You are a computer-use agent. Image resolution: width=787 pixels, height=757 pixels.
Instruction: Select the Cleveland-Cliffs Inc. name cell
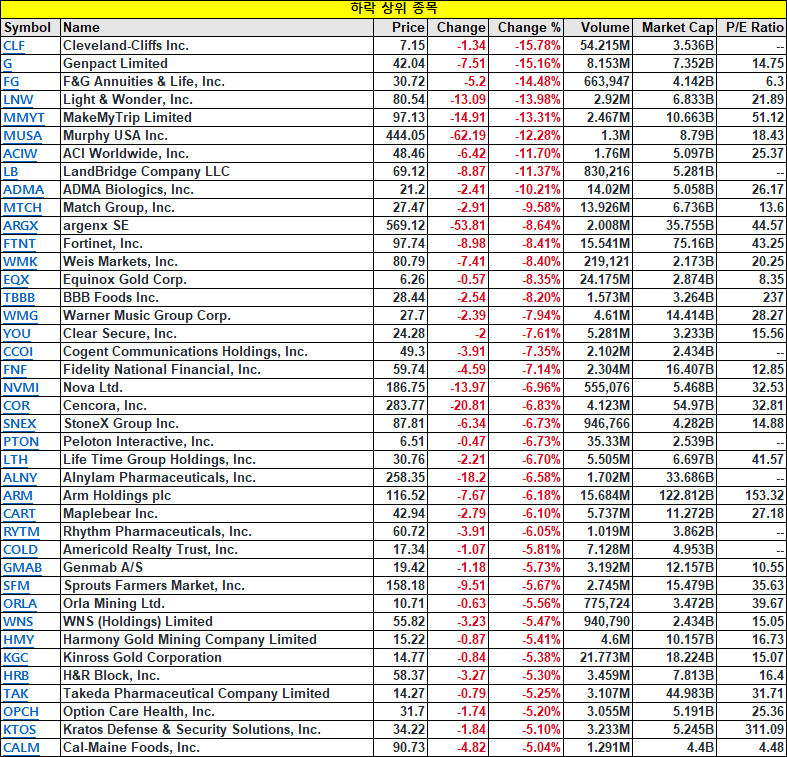[x=217, y=46]
